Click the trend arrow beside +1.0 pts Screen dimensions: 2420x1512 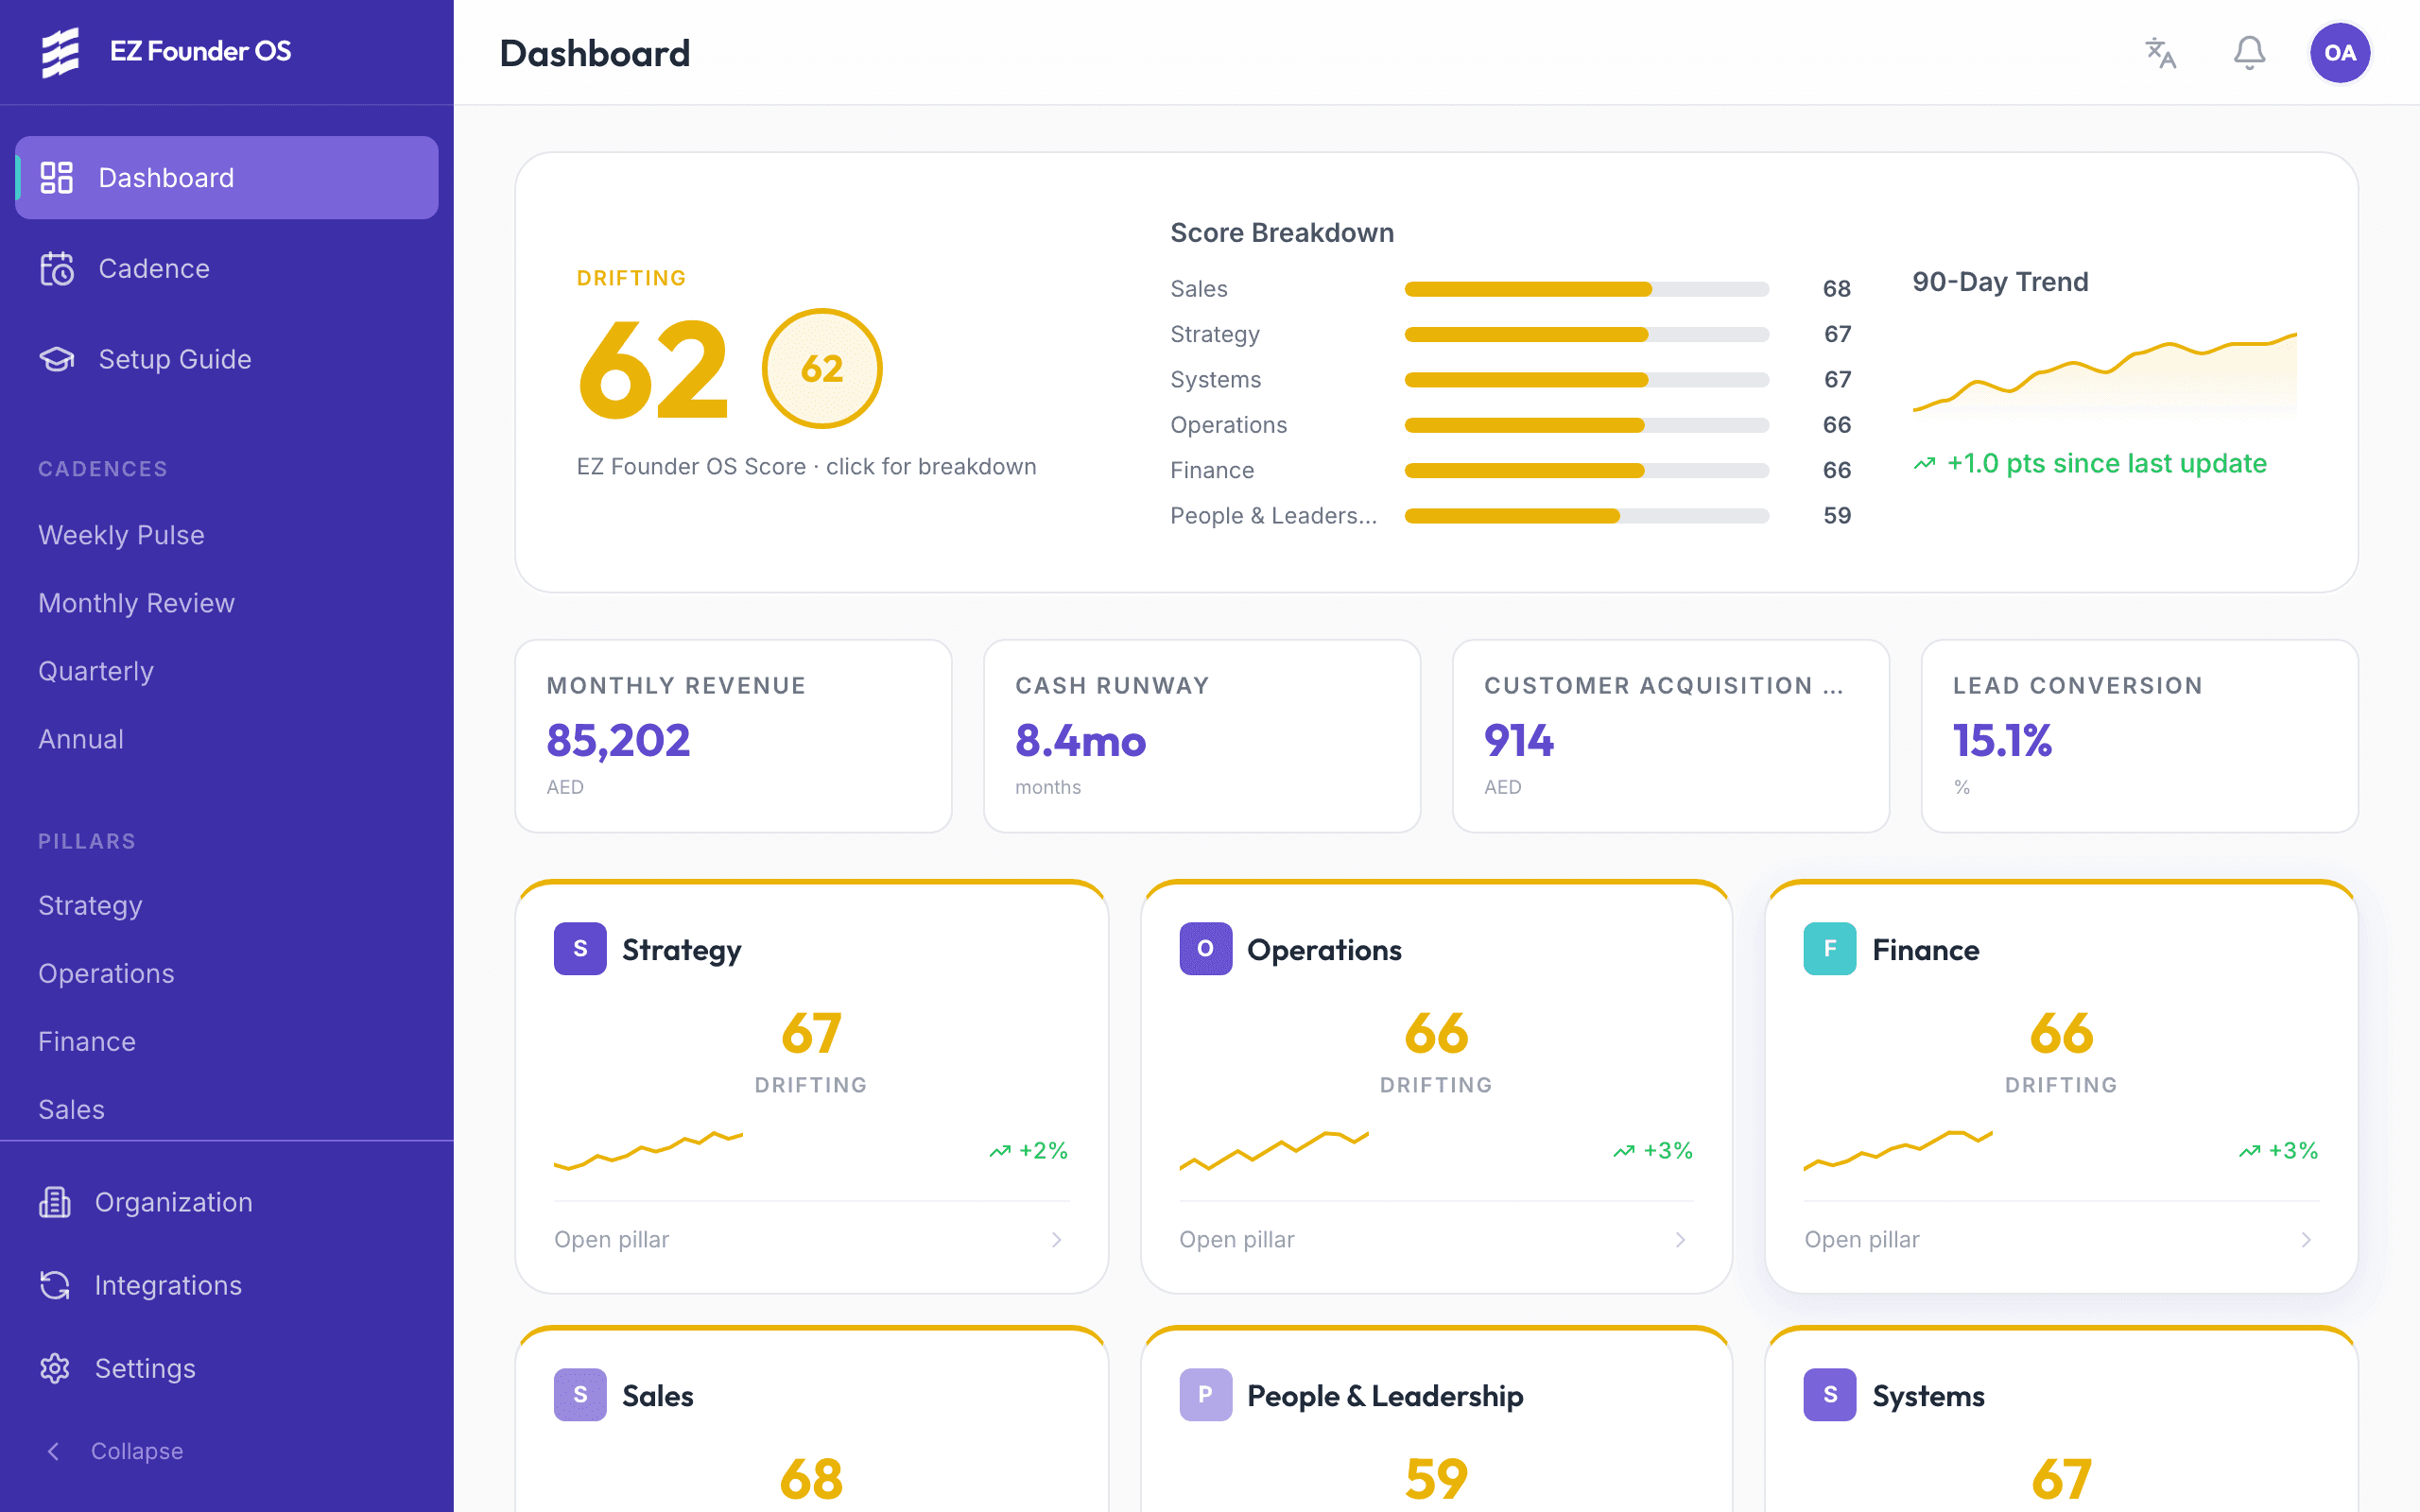point(1925,464)
